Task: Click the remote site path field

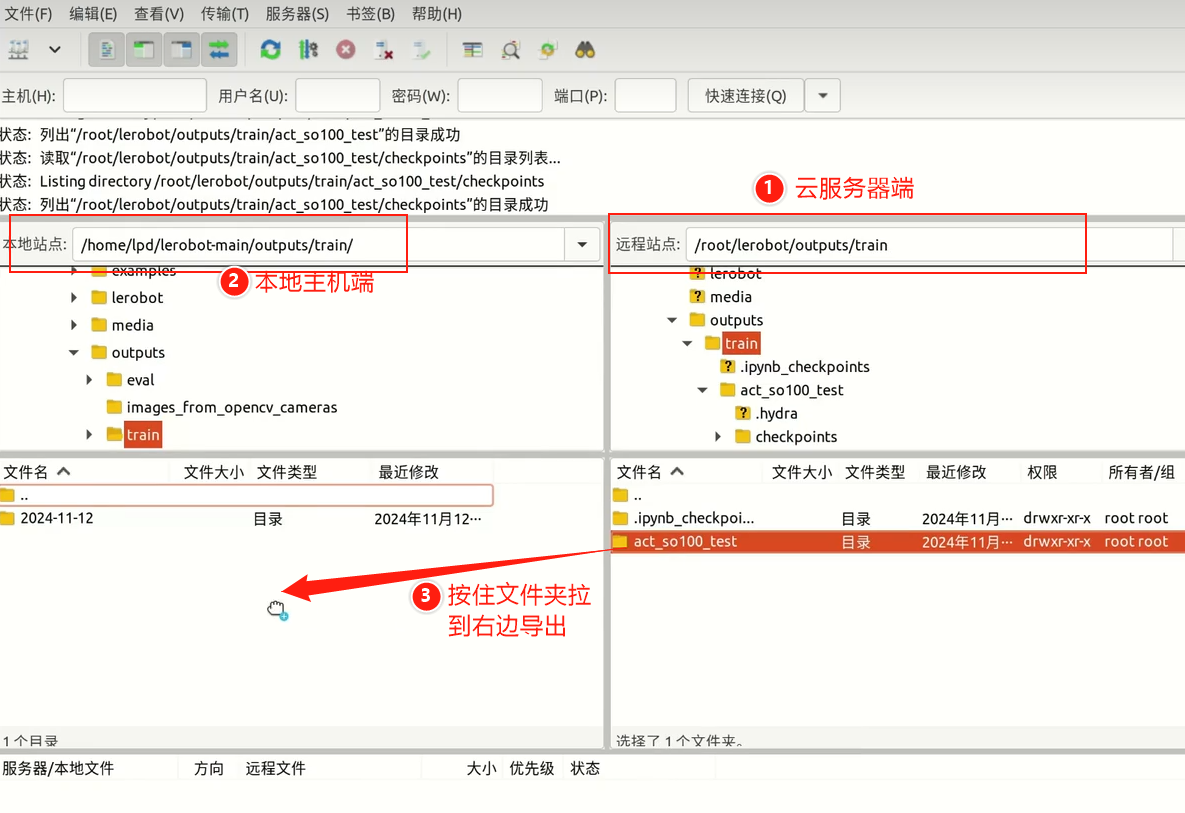Action: pyautogui.click(x=930, y=245)
